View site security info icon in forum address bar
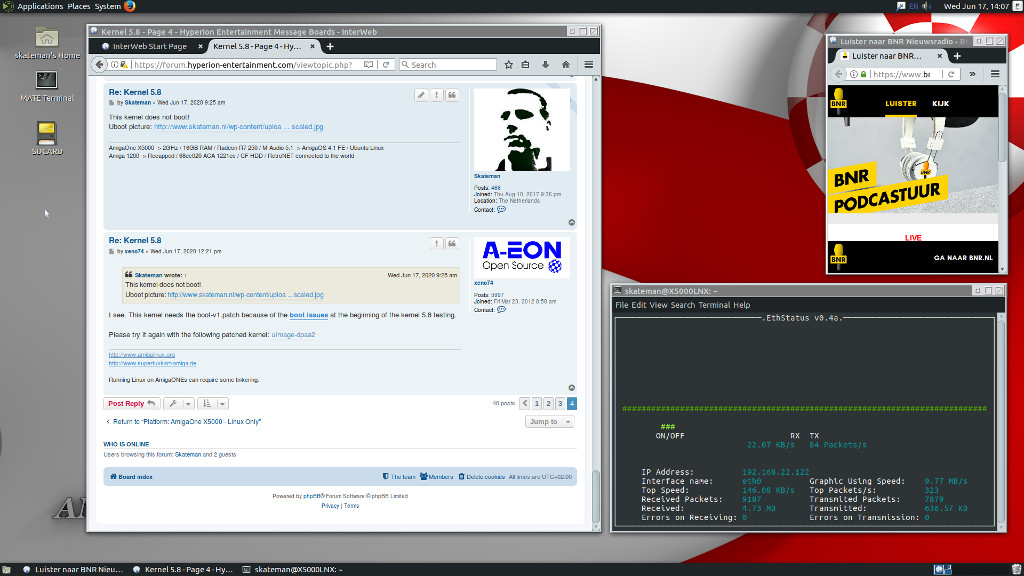 pos(114,65)
